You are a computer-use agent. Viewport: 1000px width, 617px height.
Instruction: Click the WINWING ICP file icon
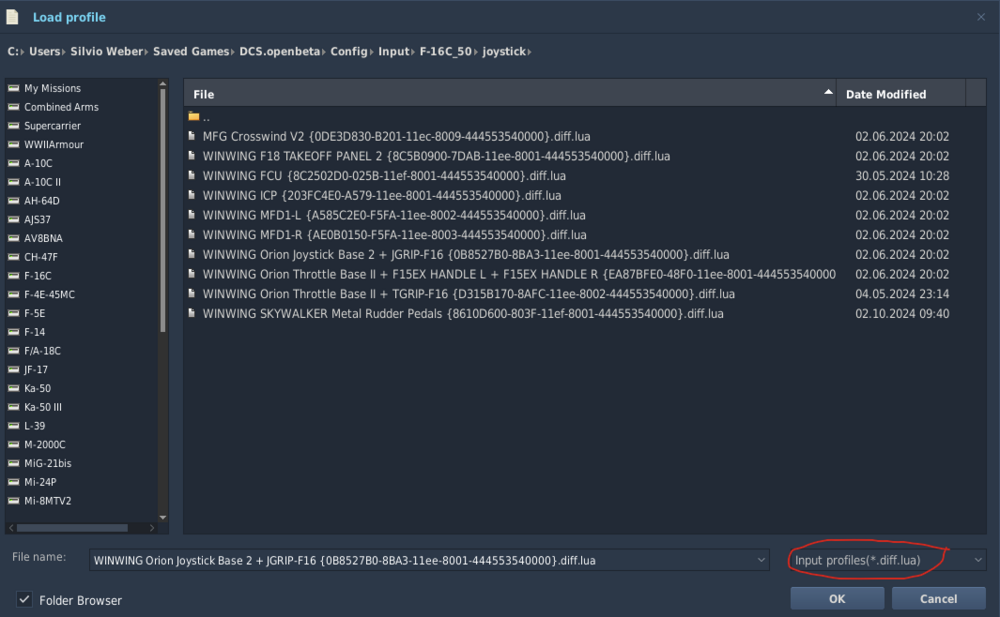(x=191, y=195)
